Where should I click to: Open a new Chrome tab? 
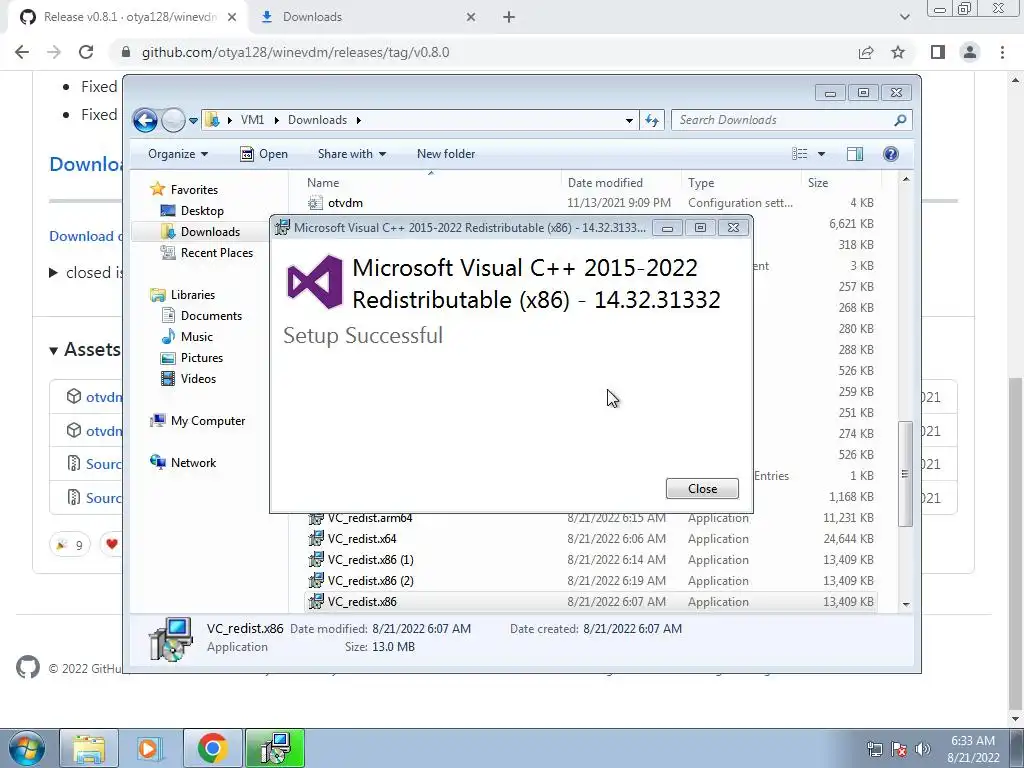(509, 17)
